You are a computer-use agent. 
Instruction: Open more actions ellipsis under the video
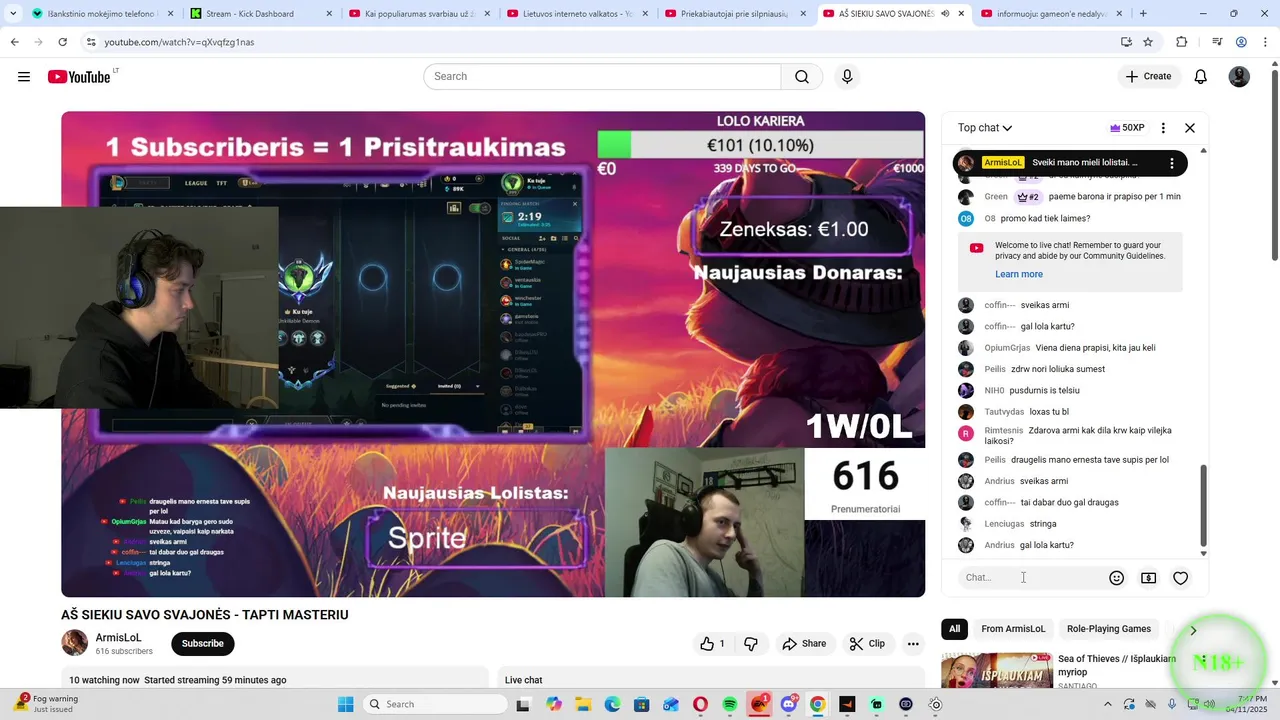pos(913,644)
